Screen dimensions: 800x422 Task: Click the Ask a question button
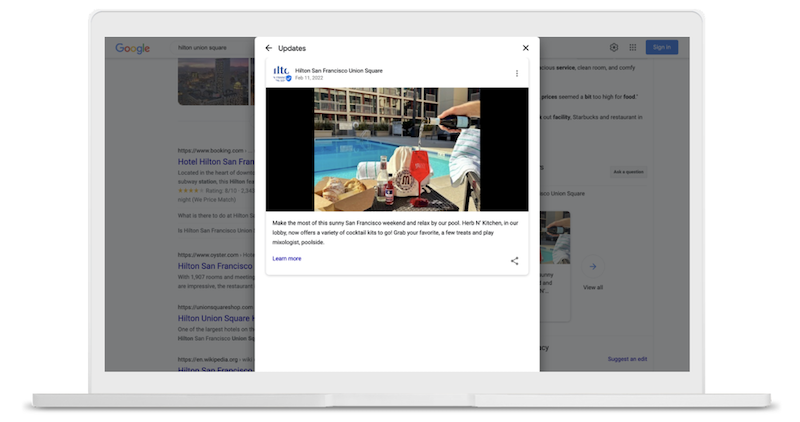point(628,172)
